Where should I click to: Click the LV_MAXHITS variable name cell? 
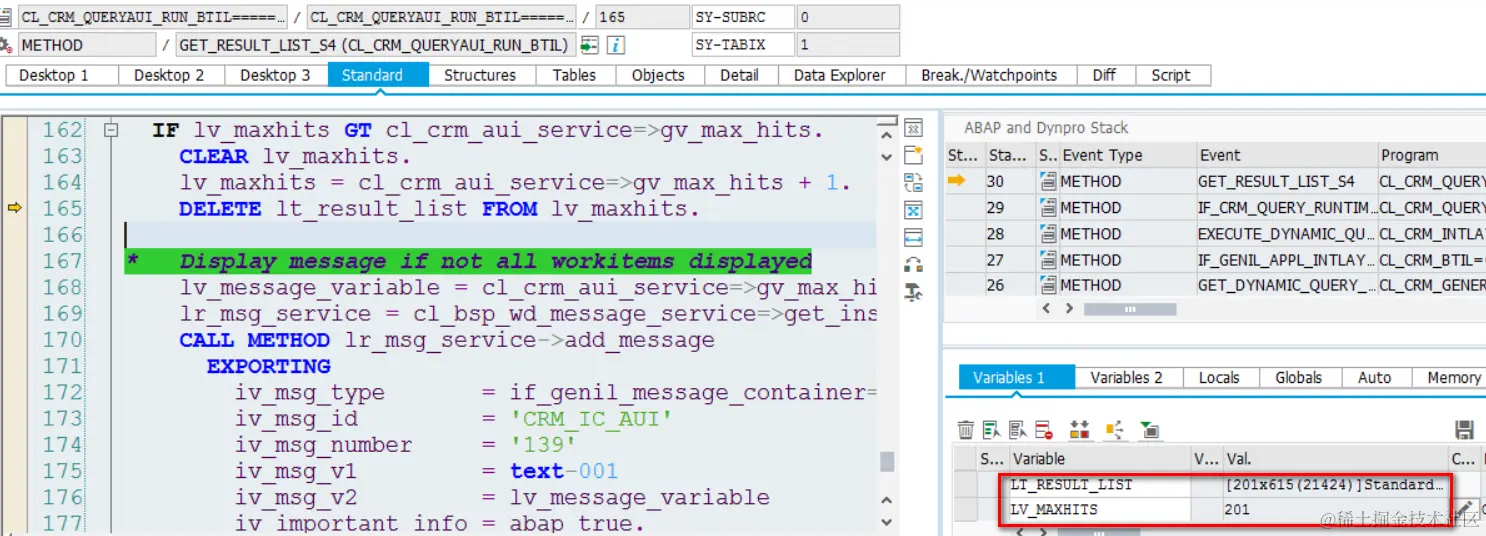click(x=1100, y=509)
